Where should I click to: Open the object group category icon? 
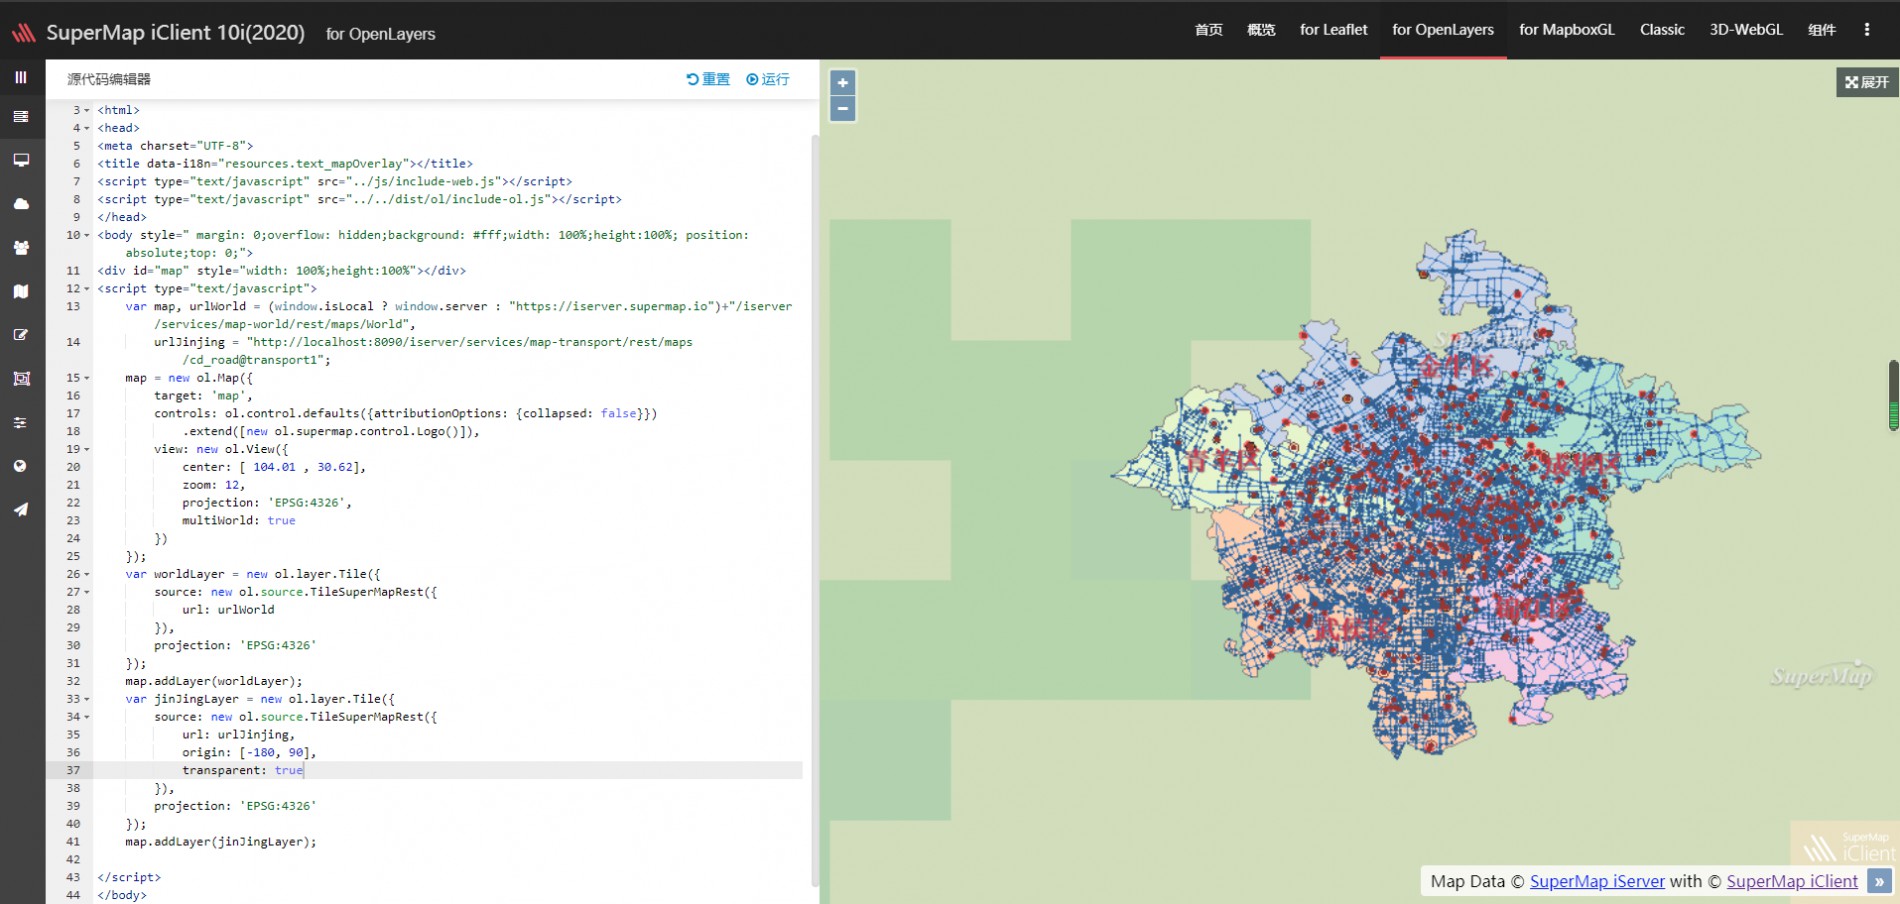pyautogui.click(x=21, y=378)
